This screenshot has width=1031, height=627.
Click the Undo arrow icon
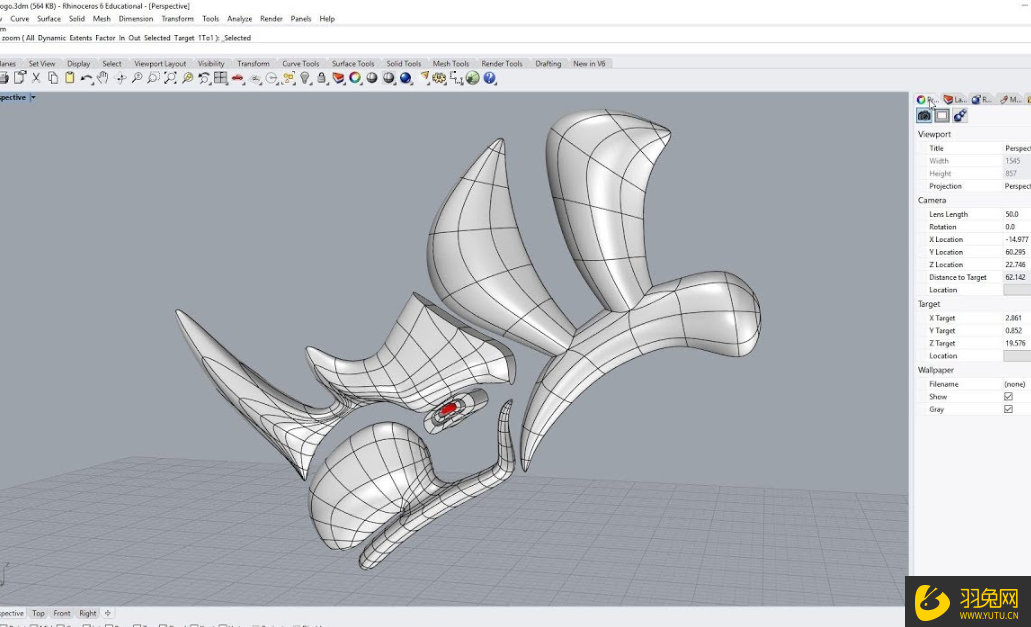click(86, 78)
